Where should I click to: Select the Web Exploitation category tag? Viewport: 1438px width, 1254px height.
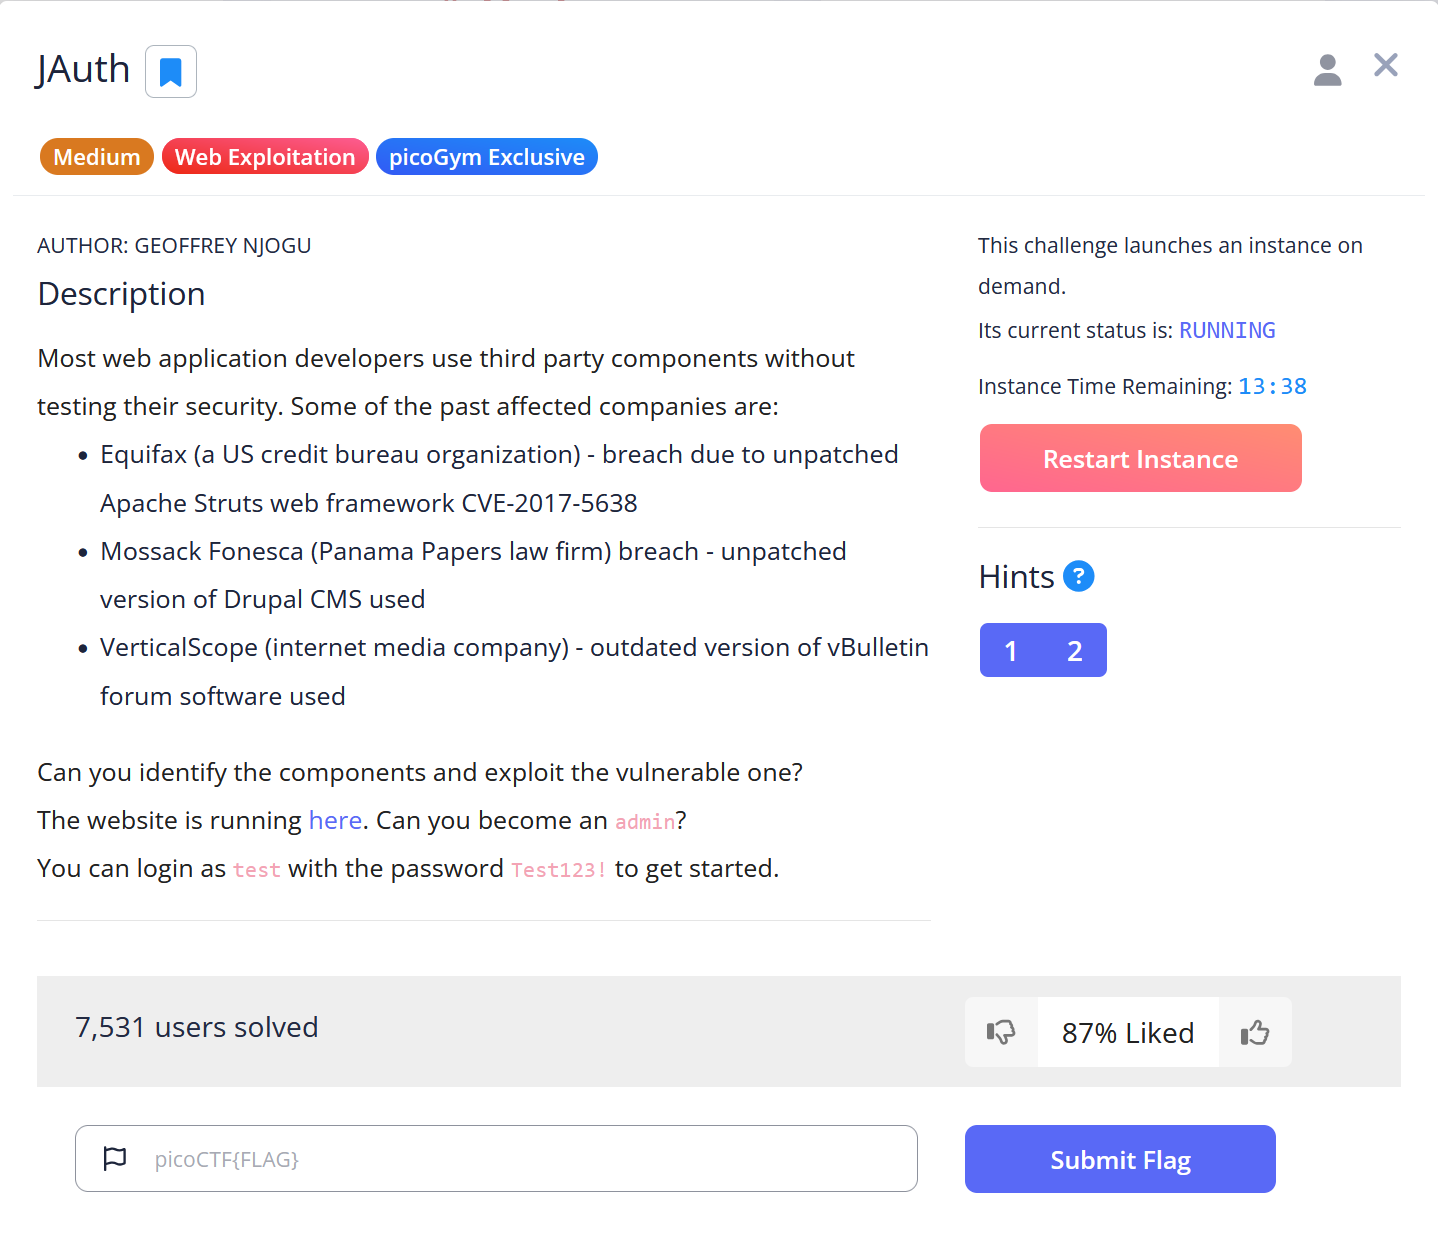(x=265, y=156)
